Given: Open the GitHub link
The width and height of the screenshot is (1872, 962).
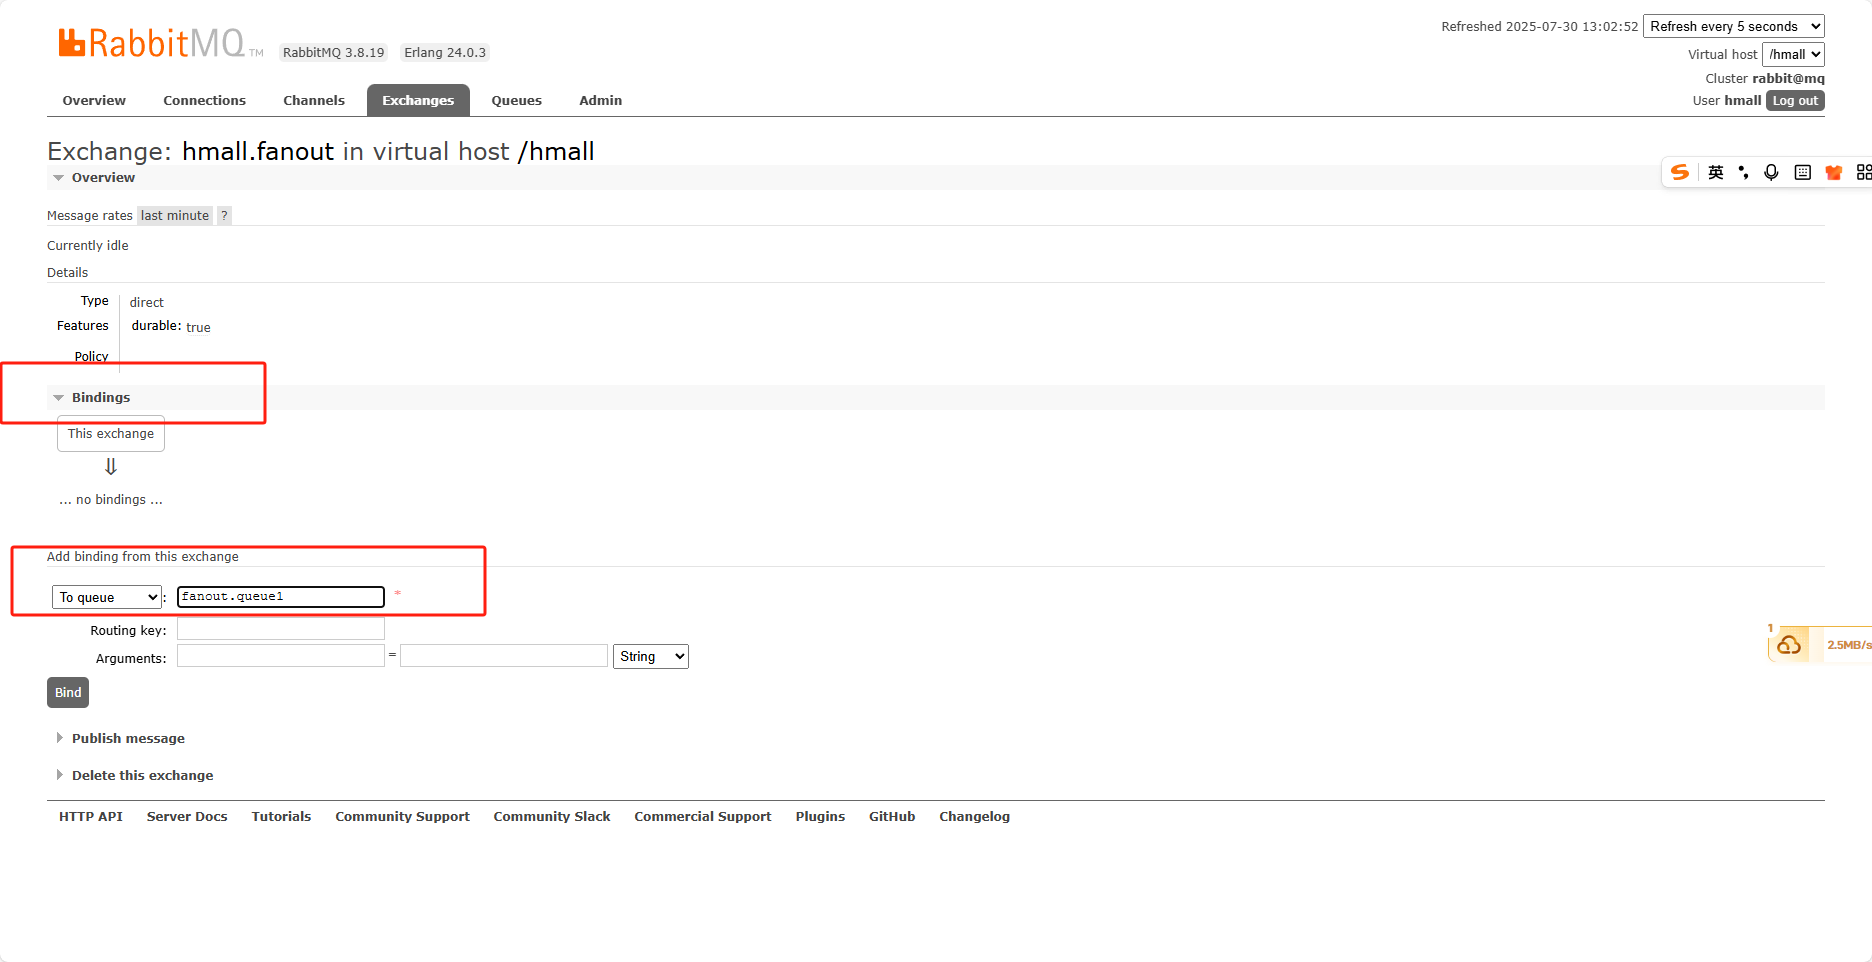Looking at the screenshot, I should pyautogui.click(x=892, y=816).
